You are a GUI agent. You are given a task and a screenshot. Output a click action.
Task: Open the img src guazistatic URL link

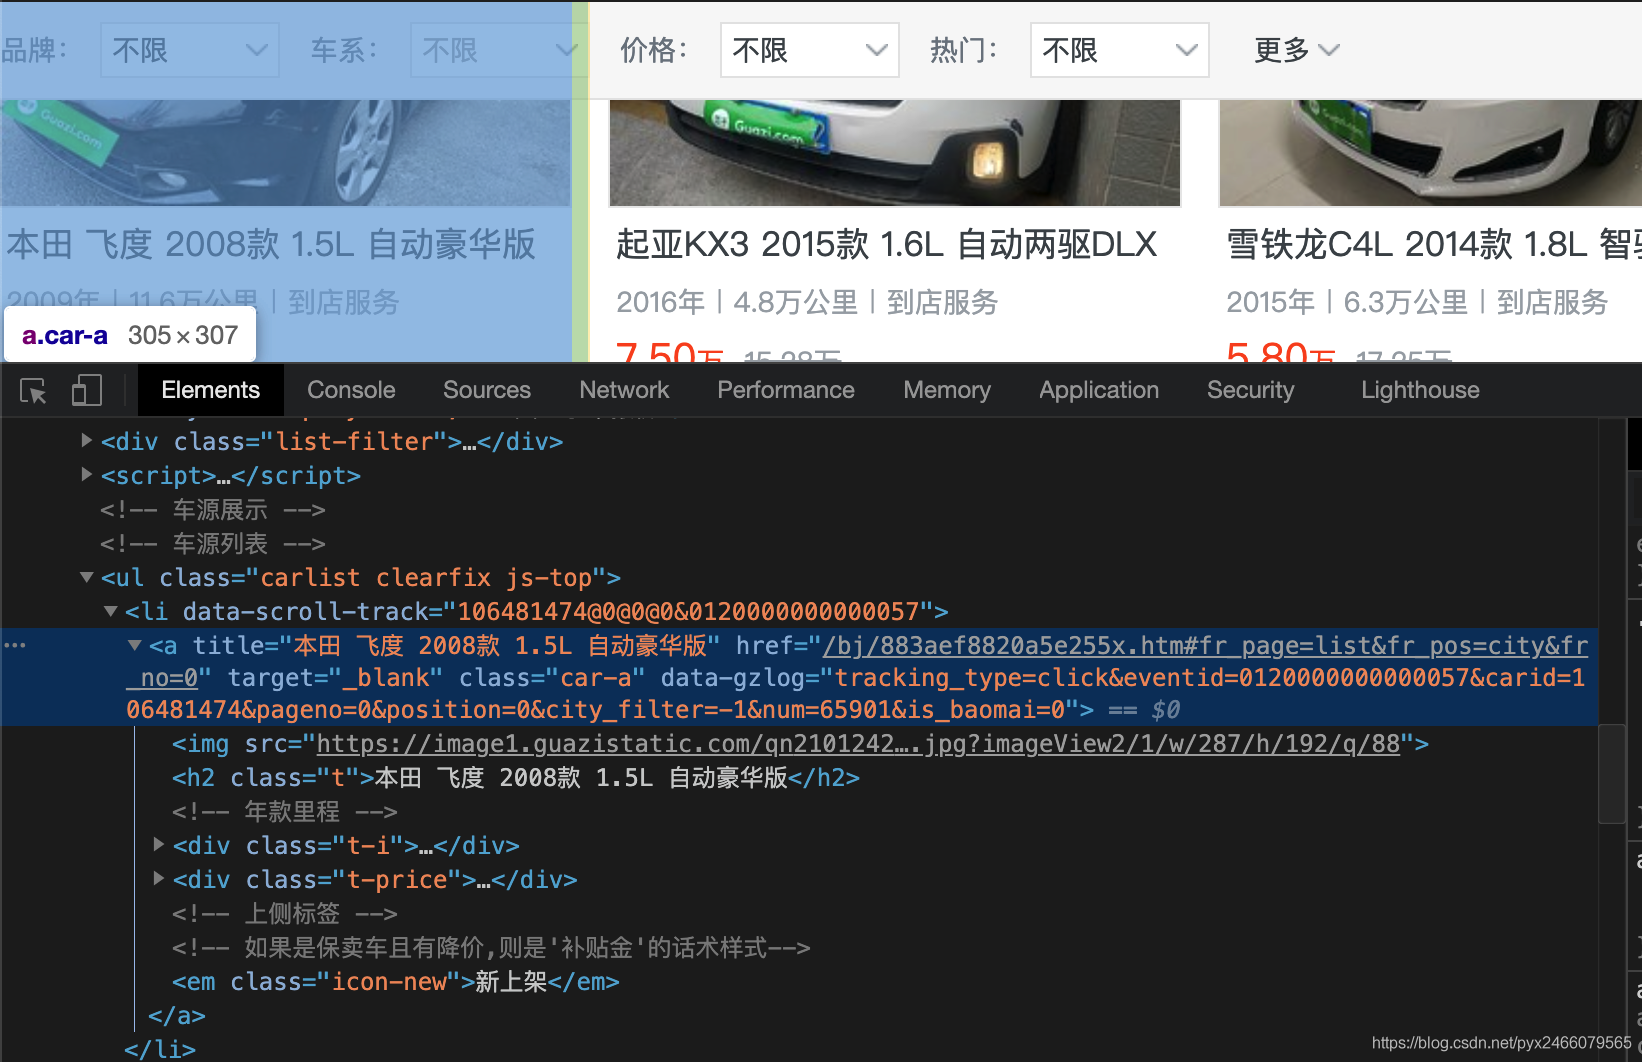point(858,744)
